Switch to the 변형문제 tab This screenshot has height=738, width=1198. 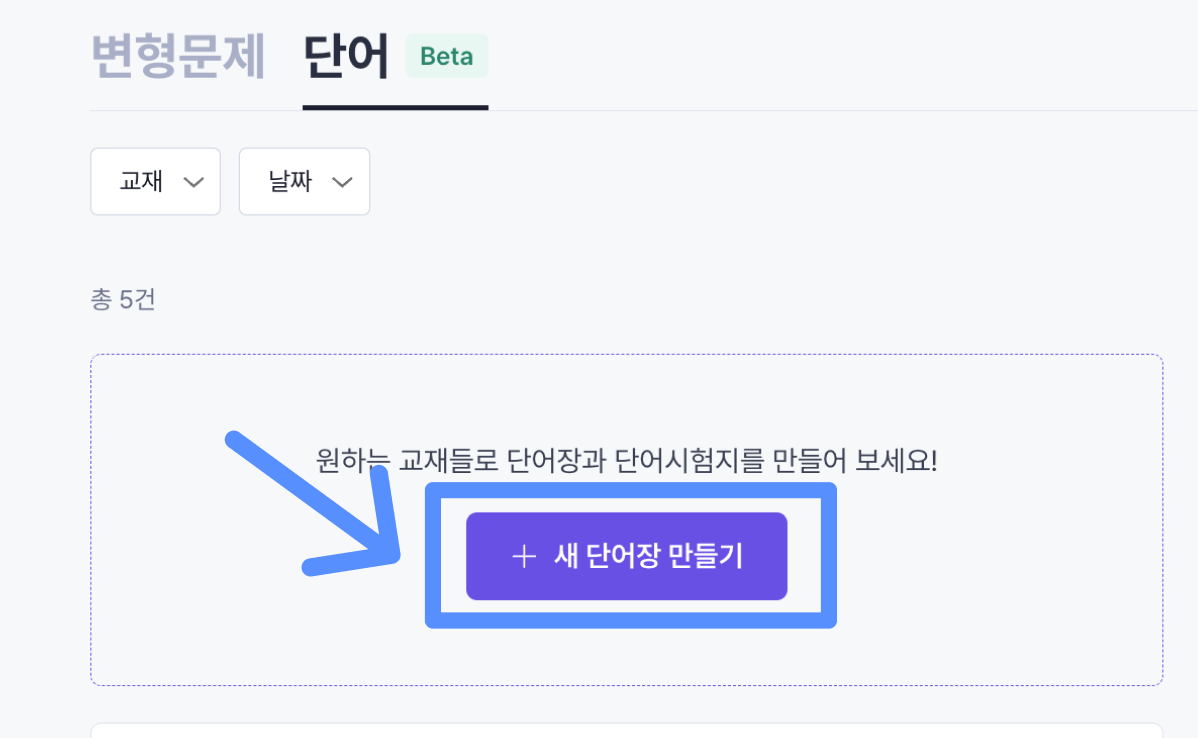[178, 56]
